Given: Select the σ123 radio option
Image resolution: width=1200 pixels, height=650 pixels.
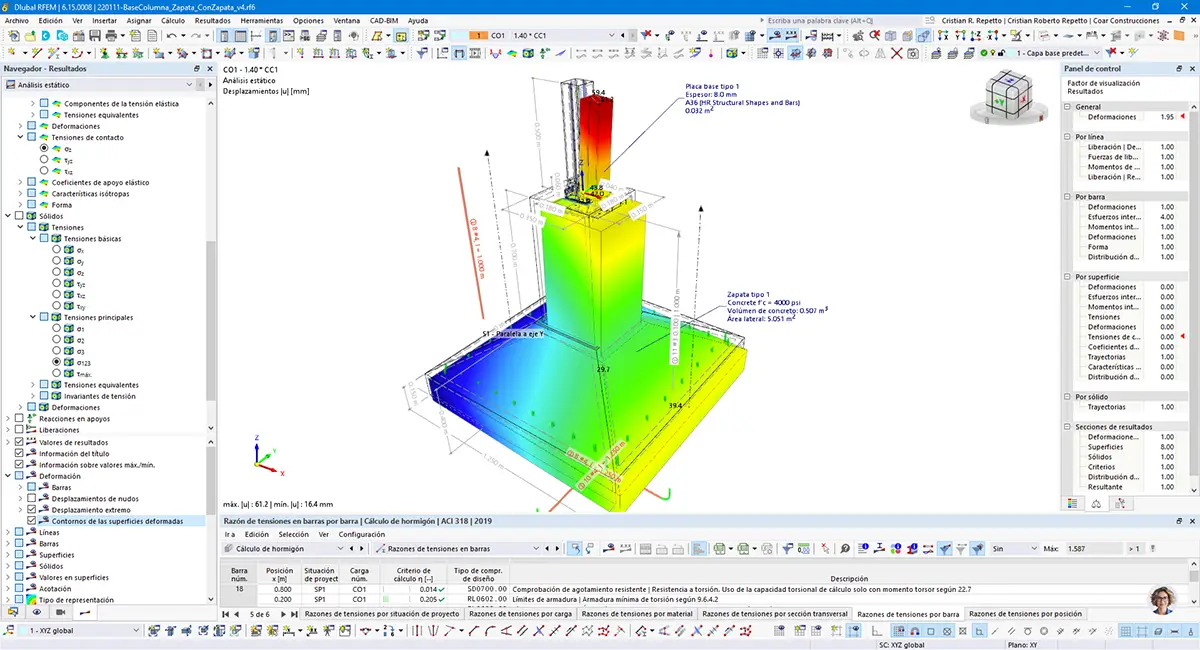Looking at the screenshot, I should point(55,362).
